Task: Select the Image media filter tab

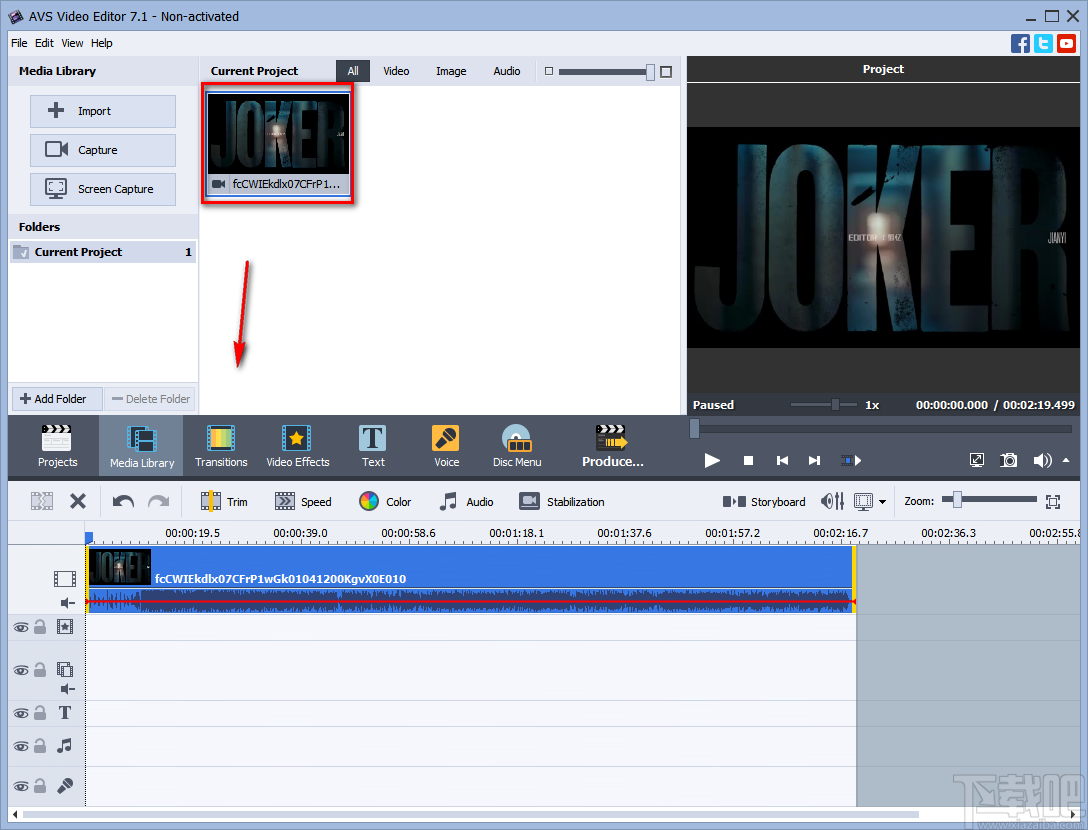Action: (451, 71)
